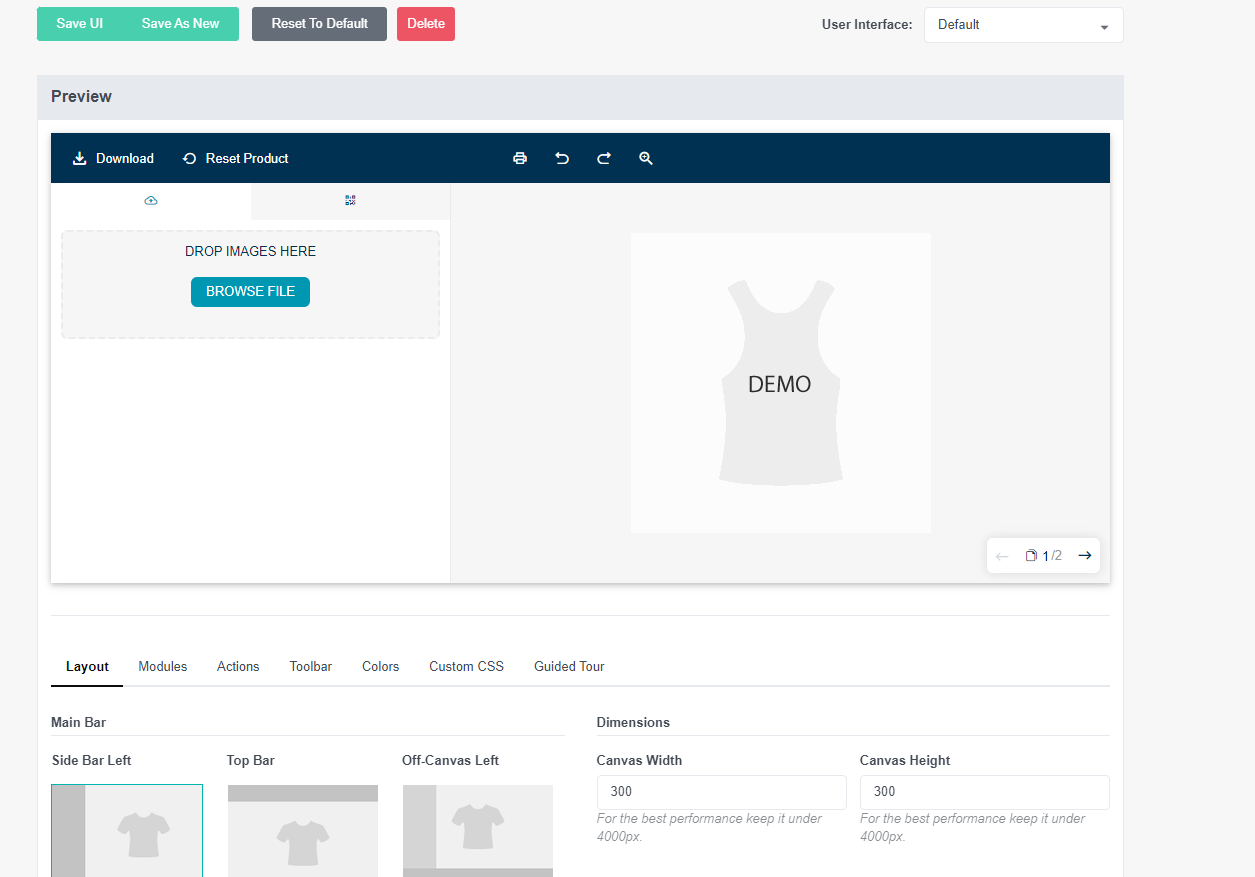Screen dimensions: 1255x877
Task: Click the page views icon beside 1/2
Action: [1031, 556]
